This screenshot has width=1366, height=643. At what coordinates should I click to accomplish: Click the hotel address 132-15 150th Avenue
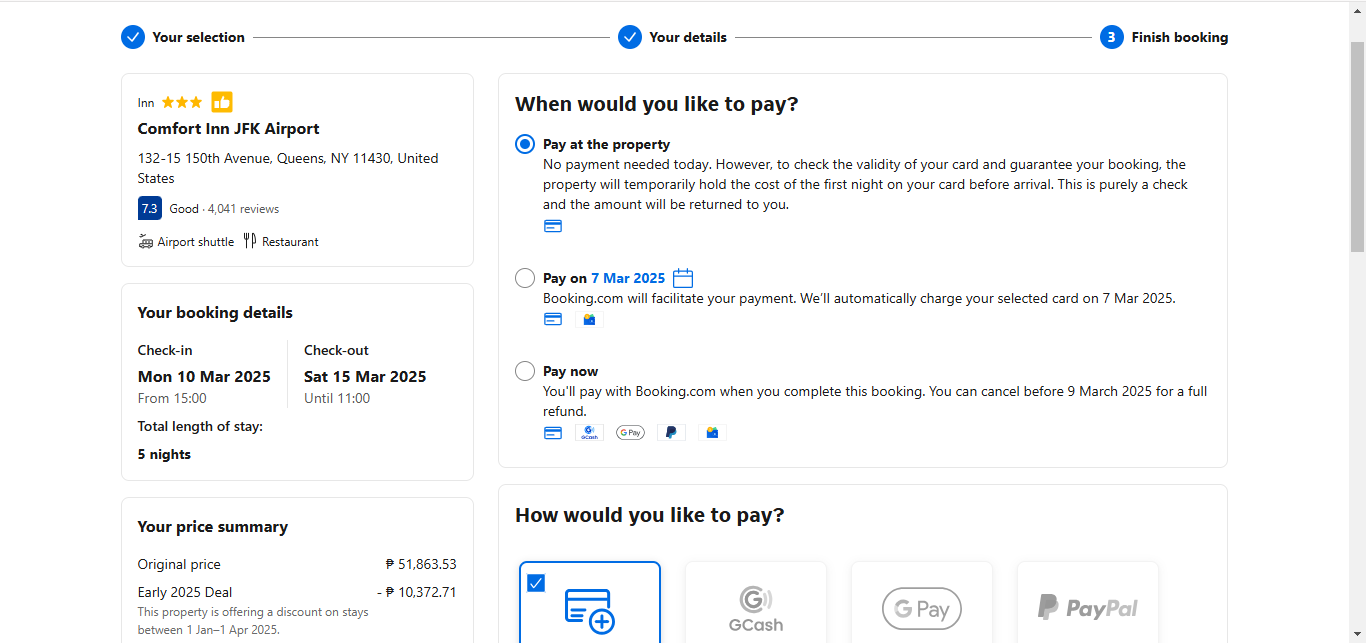click(x=288, y=168)
